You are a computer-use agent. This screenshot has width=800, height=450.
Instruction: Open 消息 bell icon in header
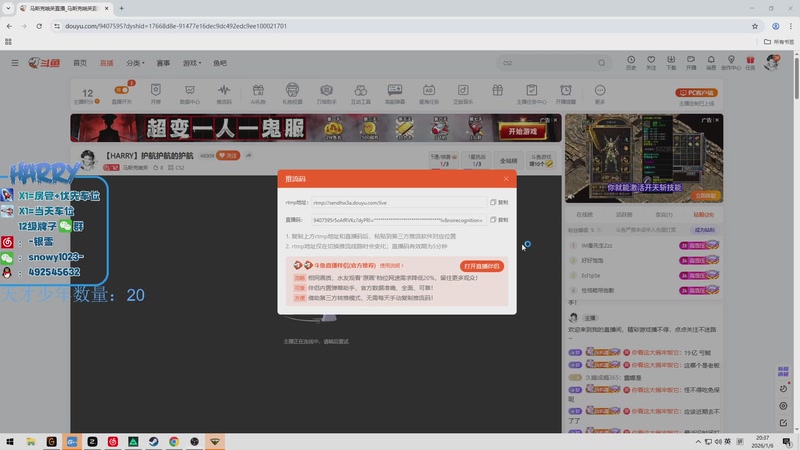tap(711, 63)
